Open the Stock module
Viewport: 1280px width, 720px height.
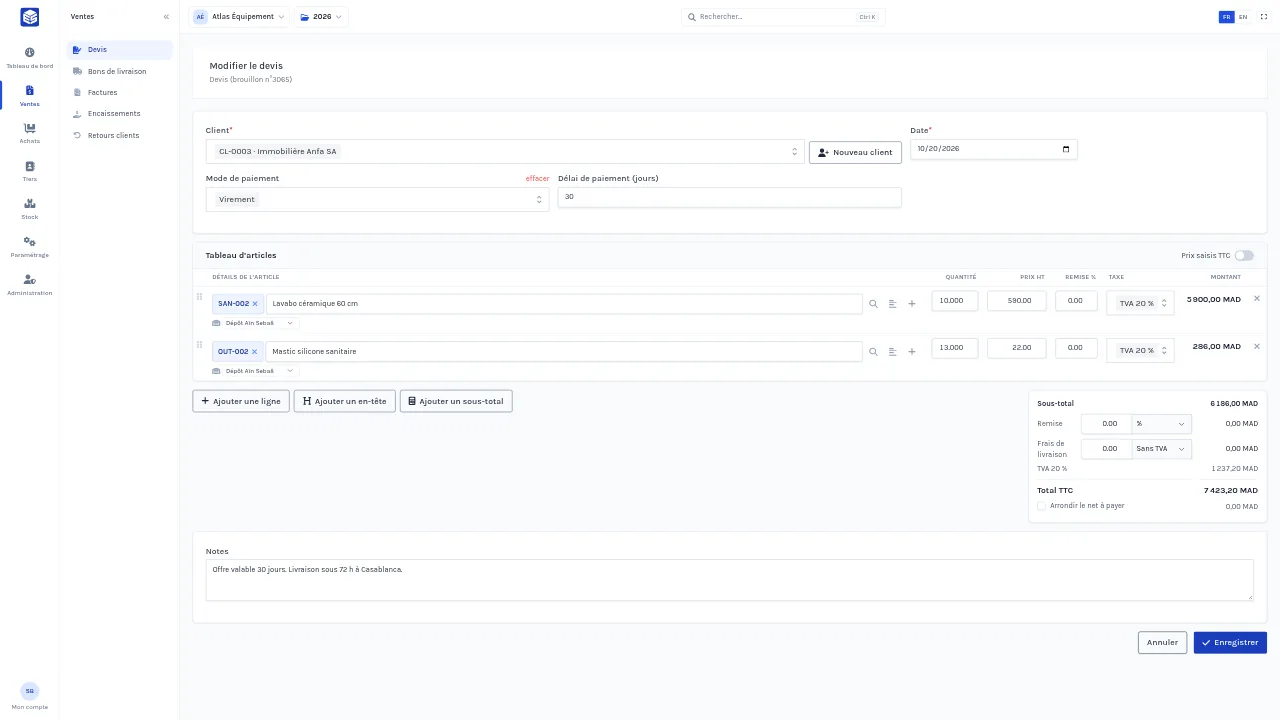30,209
